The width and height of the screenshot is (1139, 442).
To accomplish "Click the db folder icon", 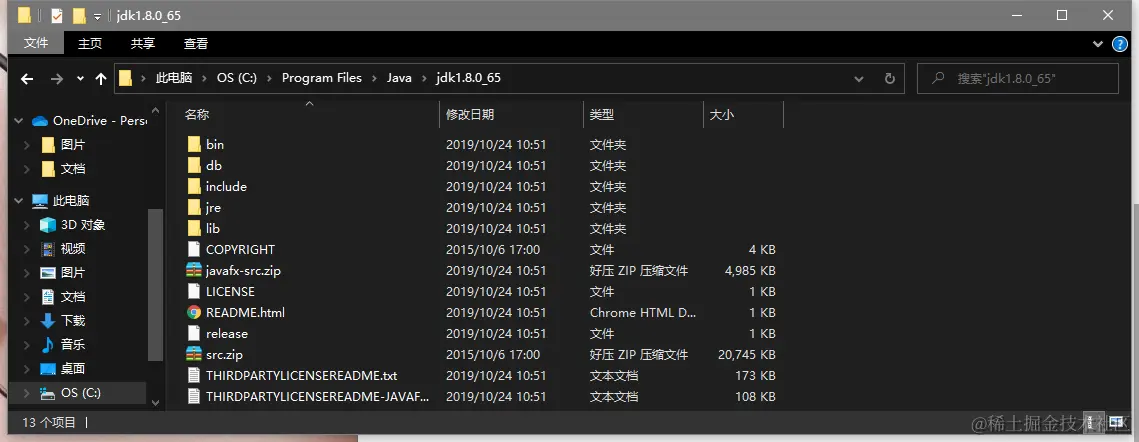I will tap(194, 166).
